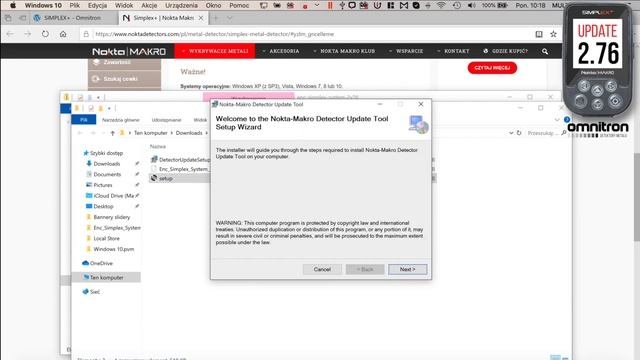Image resolution: width=640 pixels, height=360 pixels.
Task: Click the Wi-Fi icon in menu bar
Action: tap(441, 5)
